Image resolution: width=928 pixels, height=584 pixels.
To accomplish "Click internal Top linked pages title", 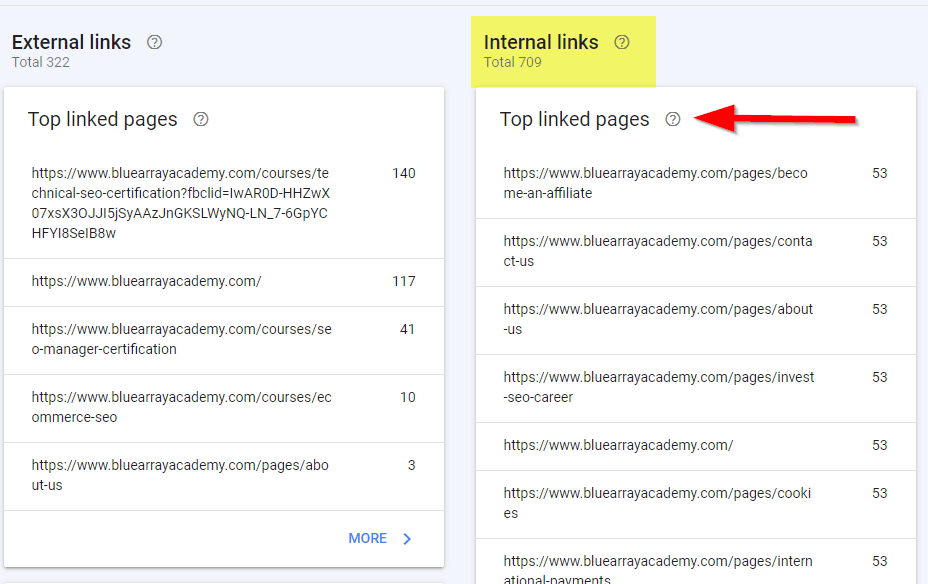I will tap(574, 120).
